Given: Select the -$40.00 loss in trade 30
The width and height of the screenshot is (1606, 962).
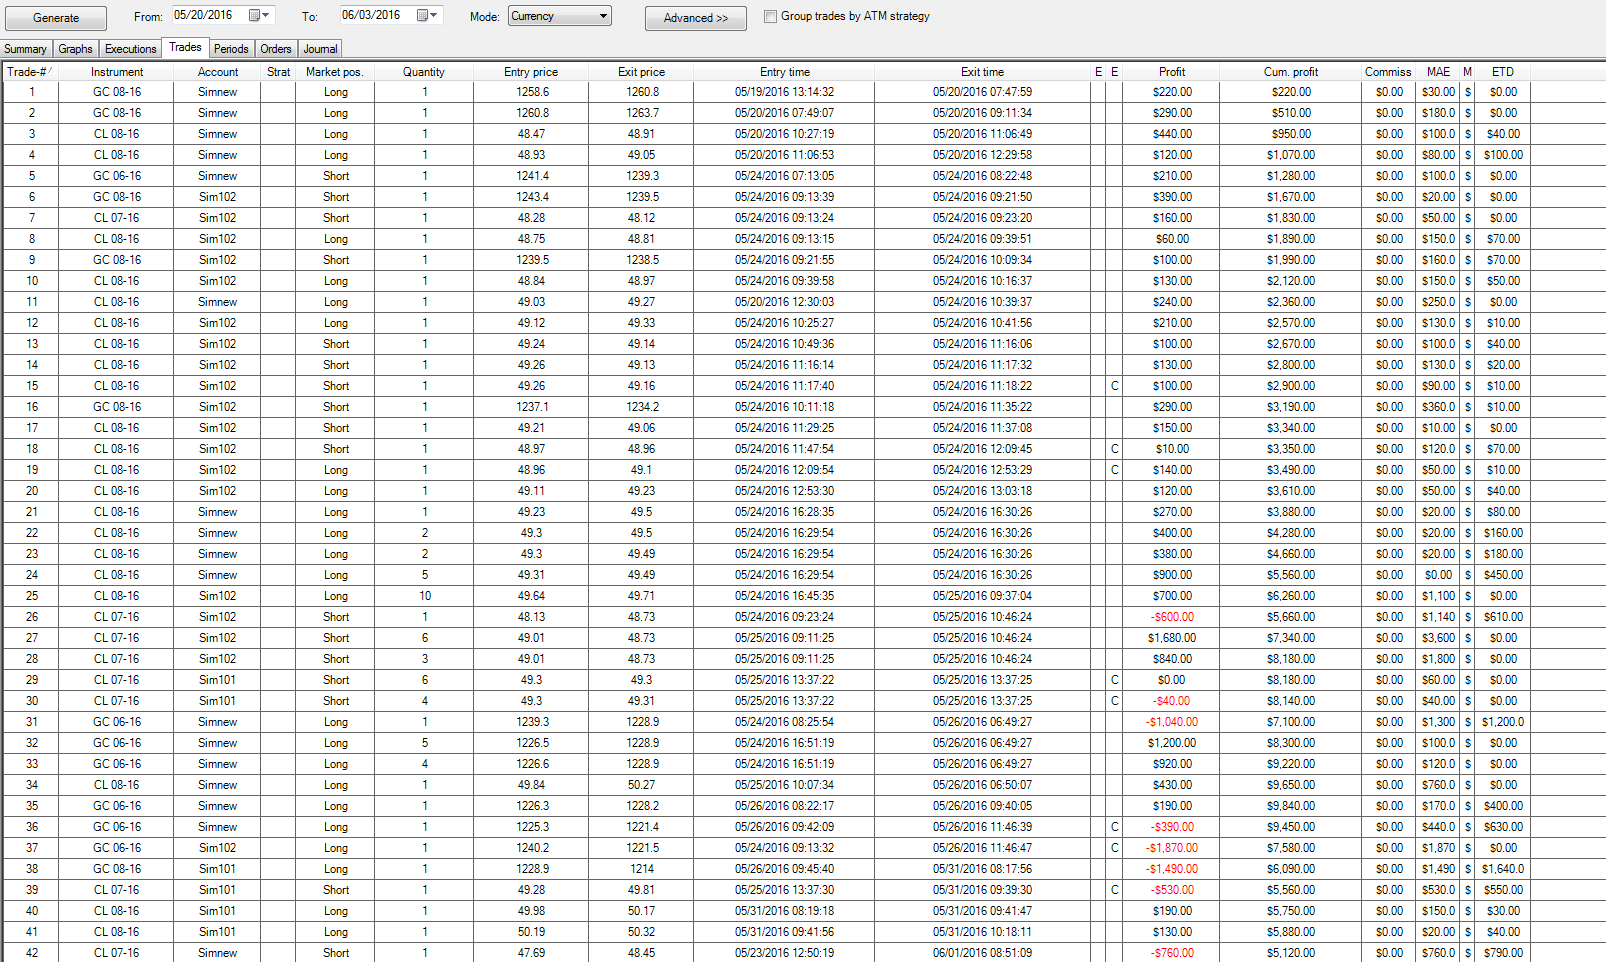Looking at the screenshot, I should [1172, 701].
